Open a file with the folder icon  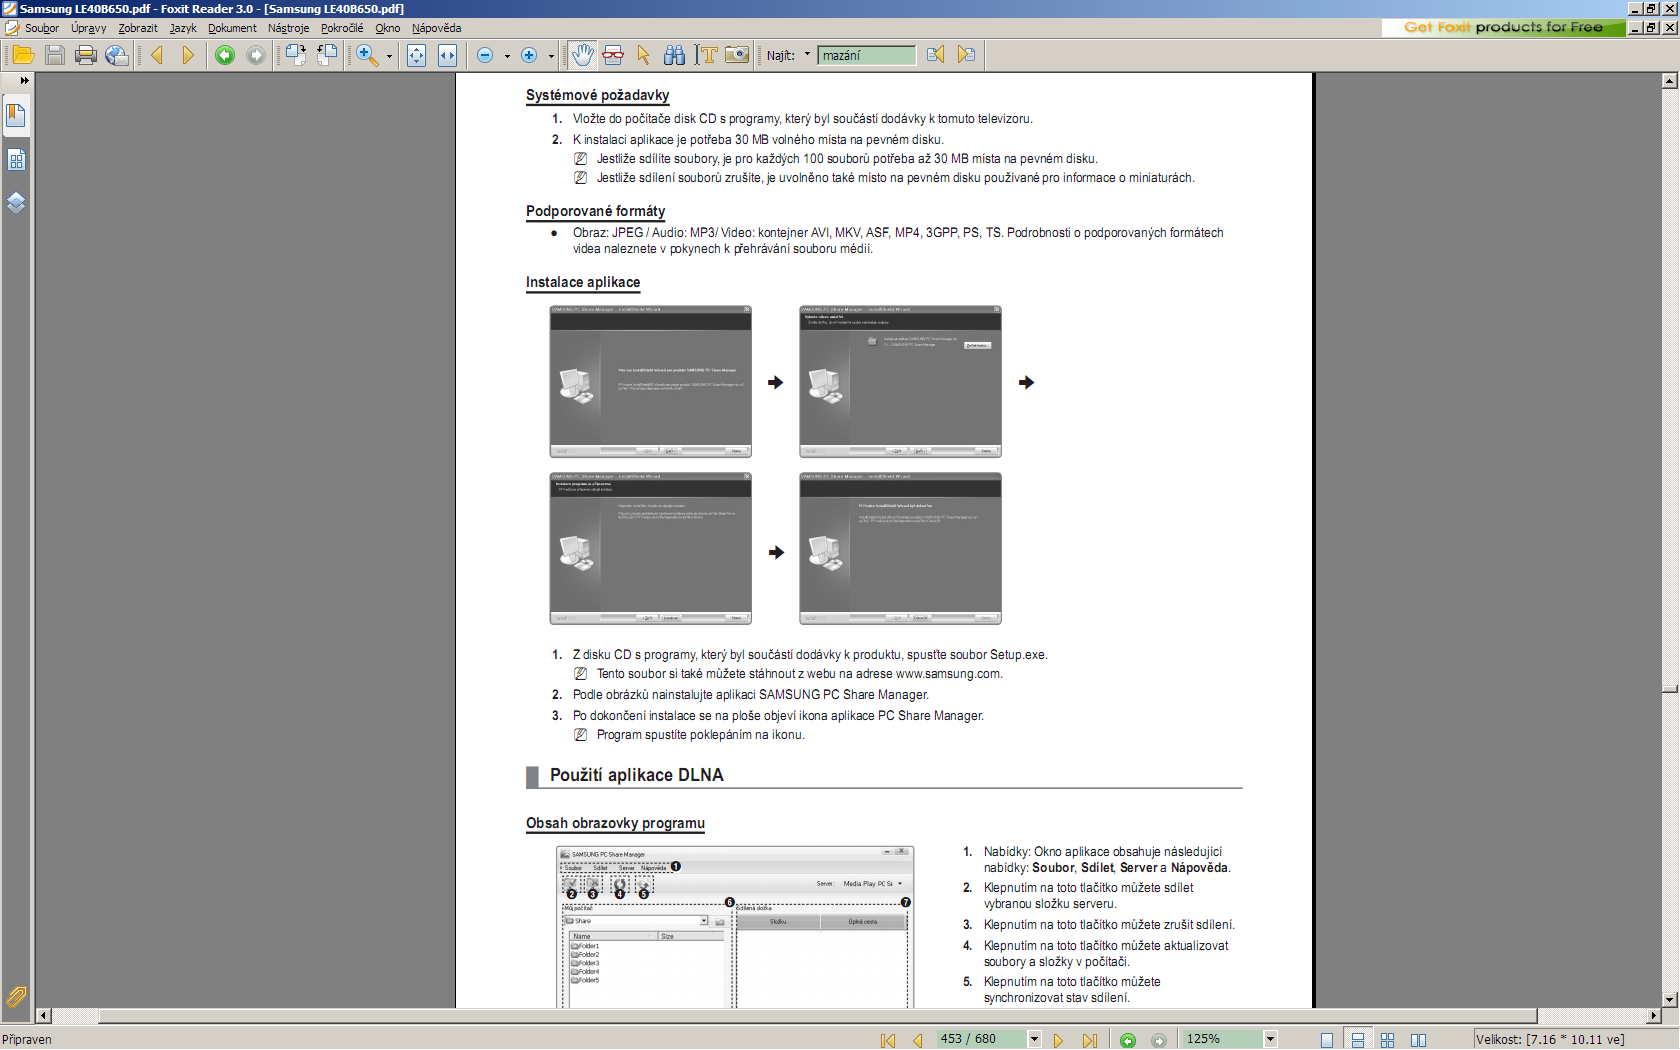pyautogui.click(x=23, y=55)
